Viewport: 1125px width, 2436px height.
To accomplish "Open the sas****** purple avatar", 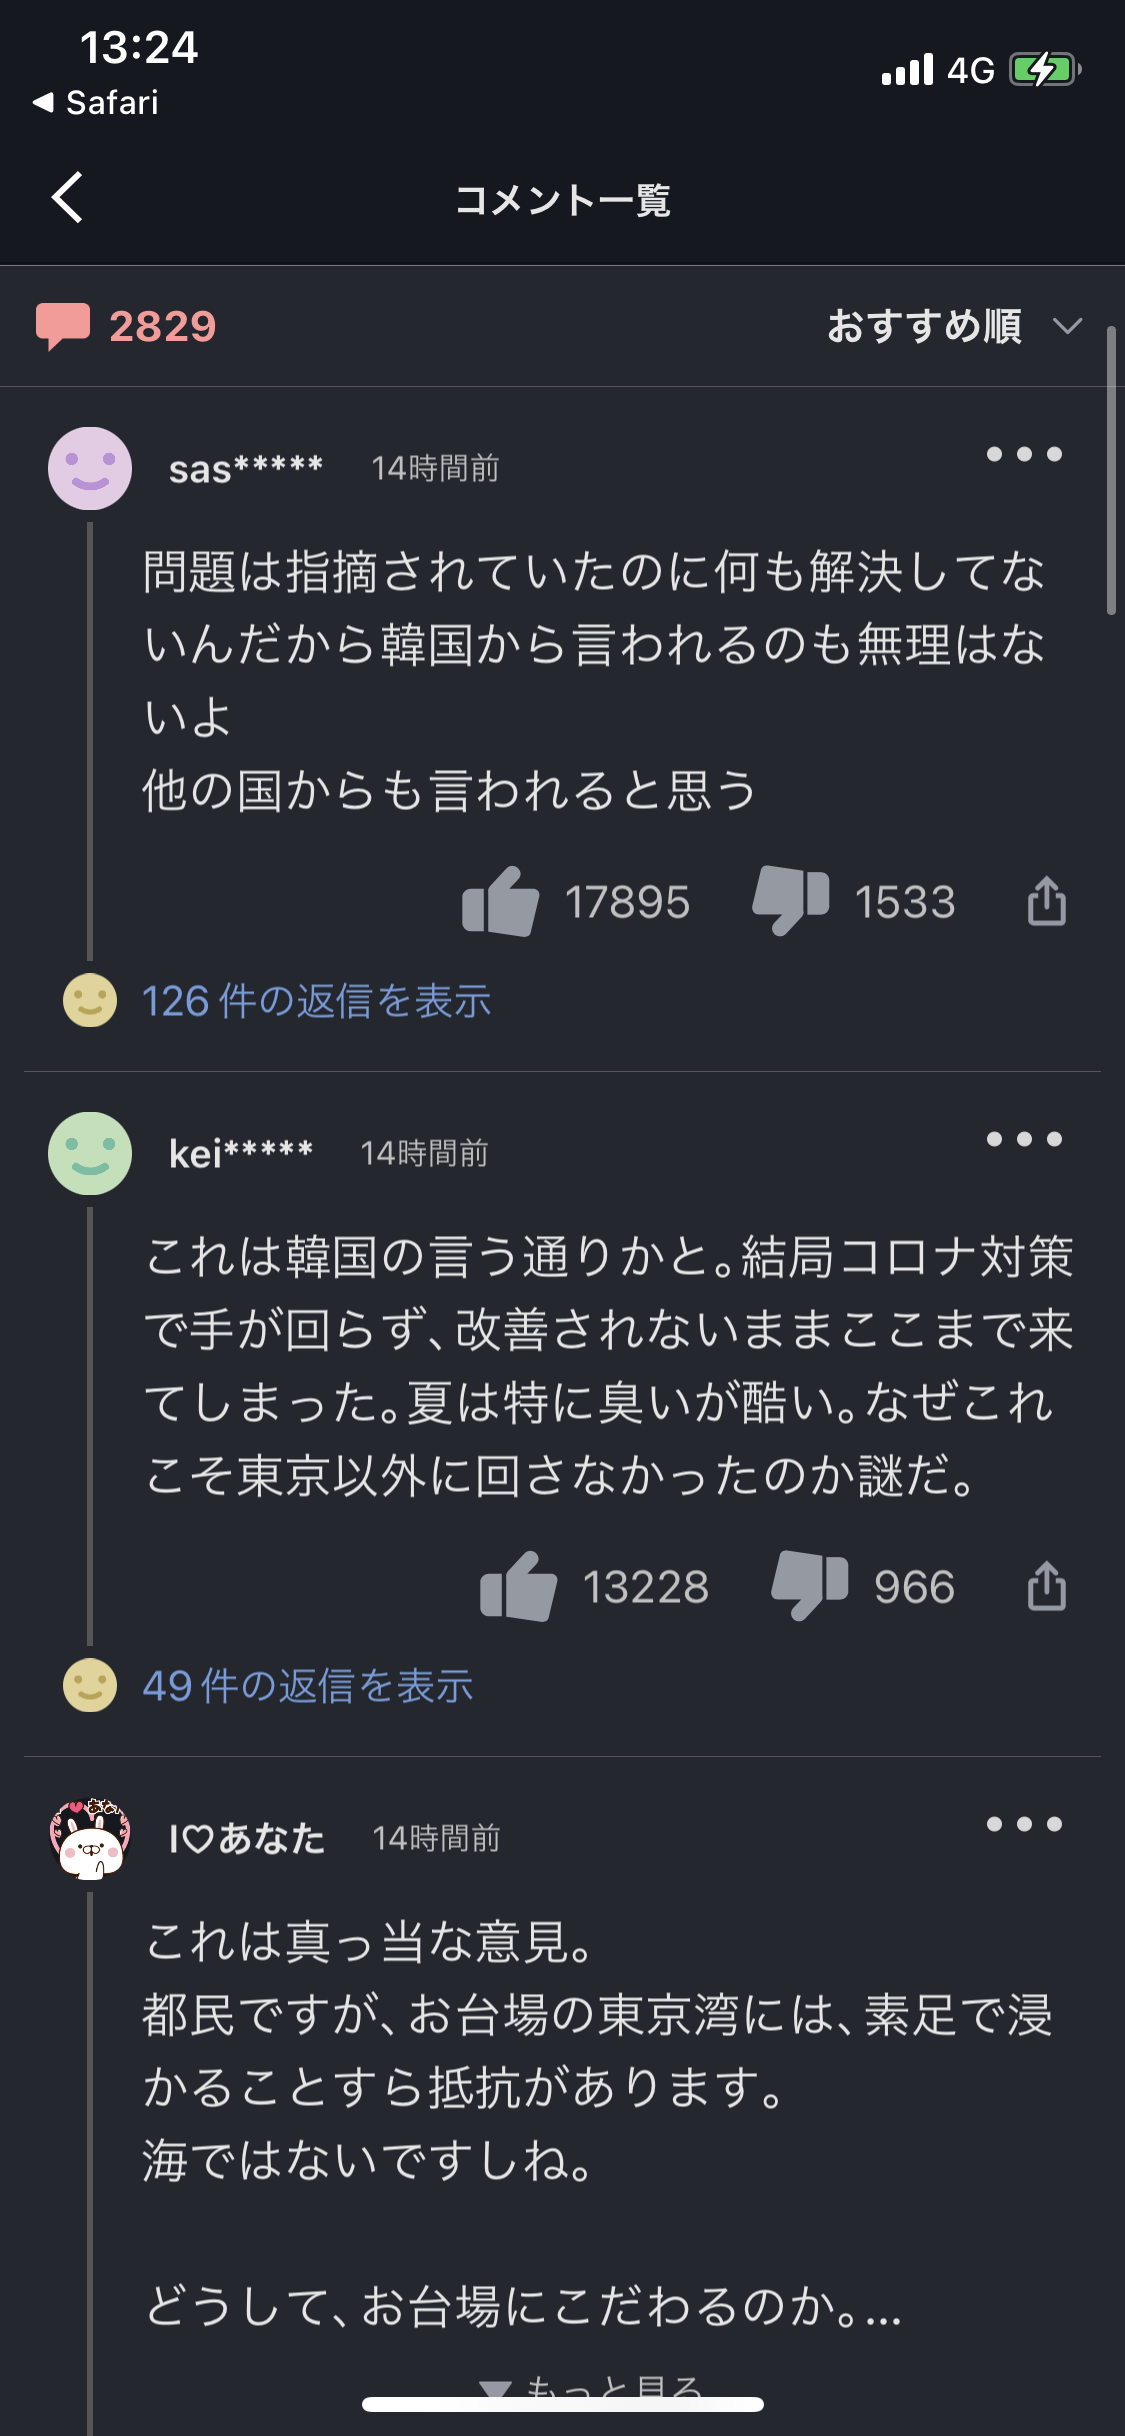I will tap(90, 468).
